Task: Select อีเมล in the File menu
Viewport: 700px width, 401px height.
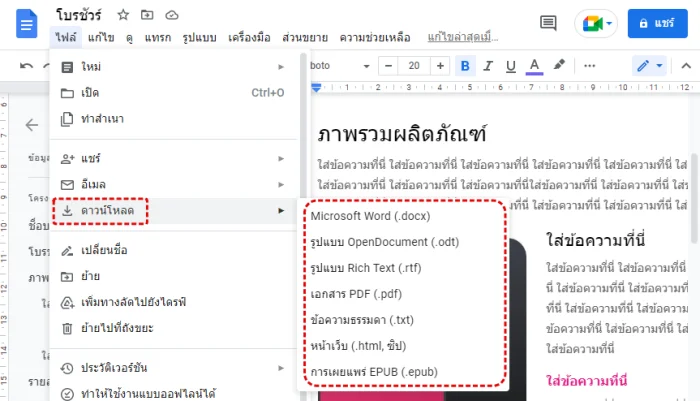Action: [x=173, y=184]
